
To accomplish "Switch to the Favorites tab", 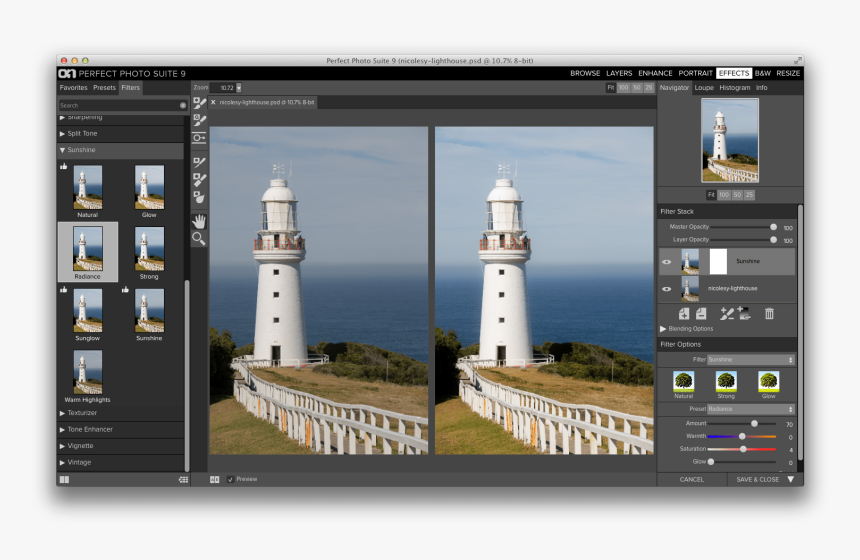I will pos(73,88).
